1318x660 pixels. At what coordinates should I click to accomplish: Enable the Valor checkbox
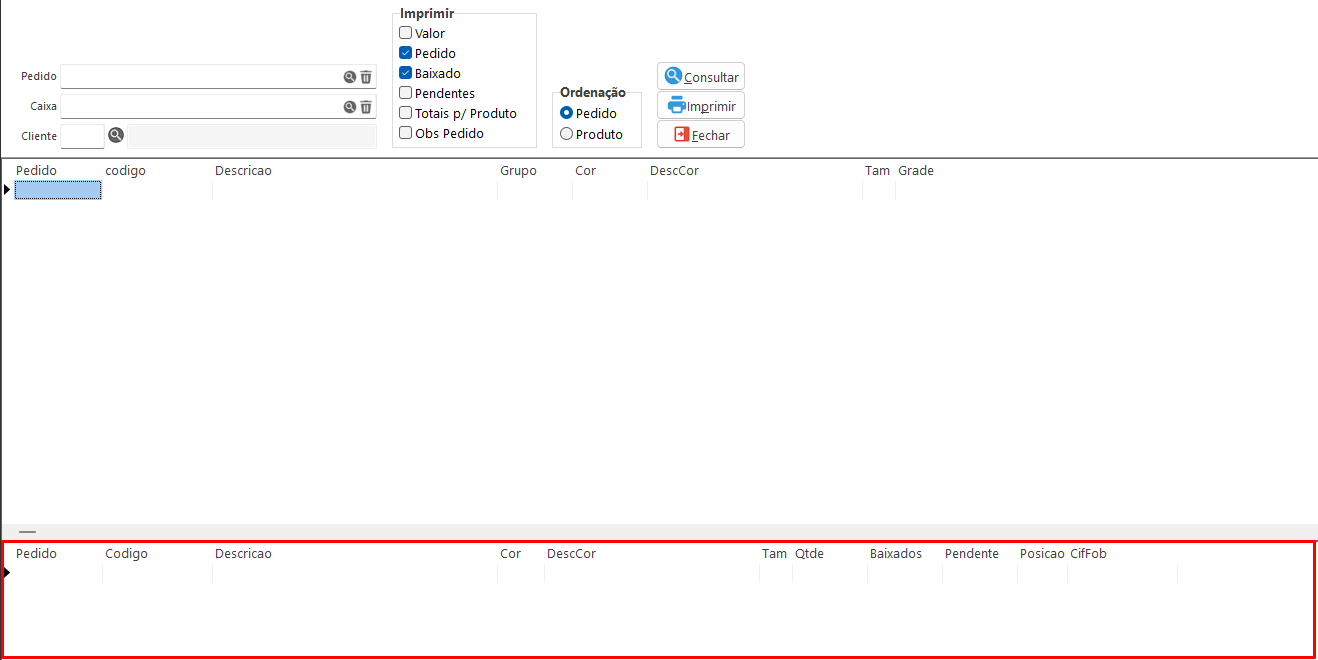pos(406,33)
